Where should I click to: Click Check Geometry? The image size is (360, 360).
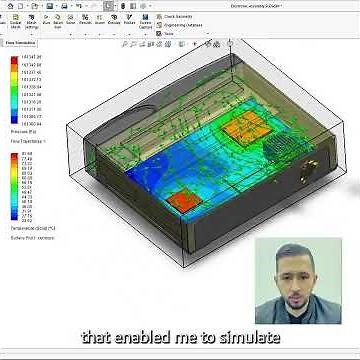174,16
